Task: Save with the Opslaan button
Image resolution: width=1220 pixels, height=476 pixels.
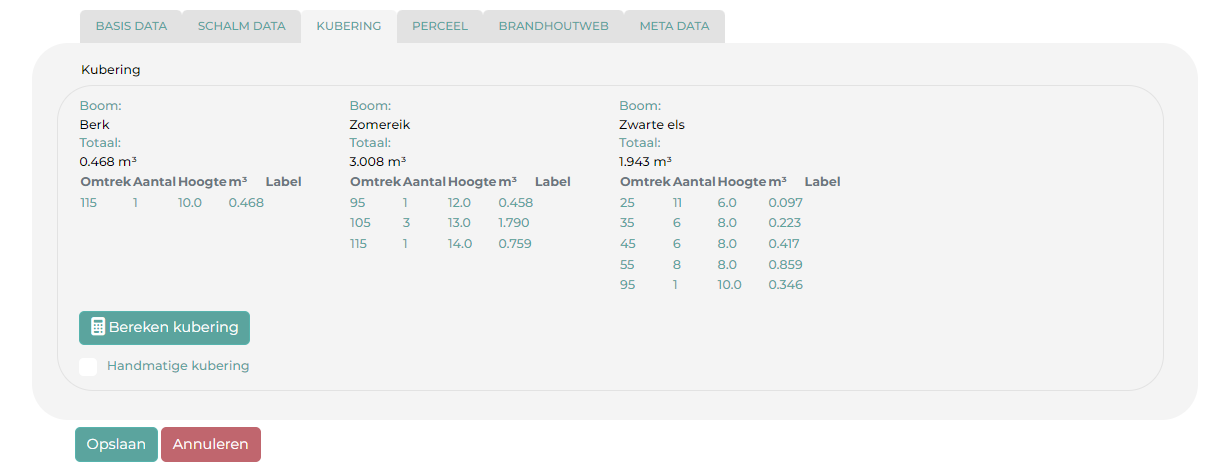Action: click(116, 445)
